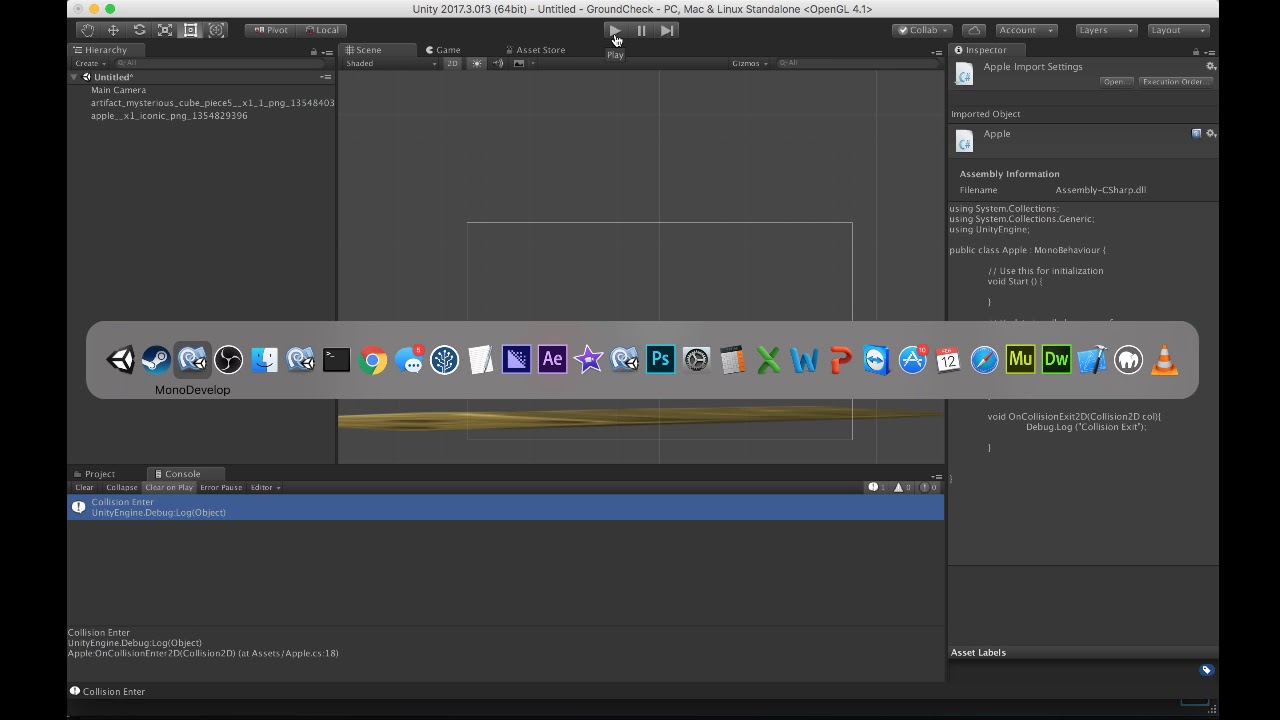
Task: Open the Apple script help icon
Action: (x=1196, y=134)
